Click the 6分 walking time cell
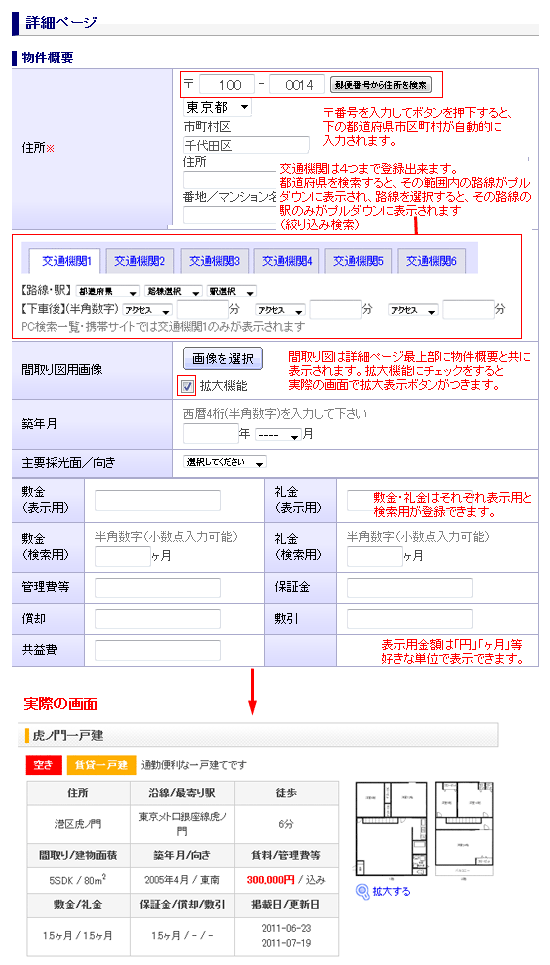The height and width of the screenshot is (965, 550). (287, 823)
